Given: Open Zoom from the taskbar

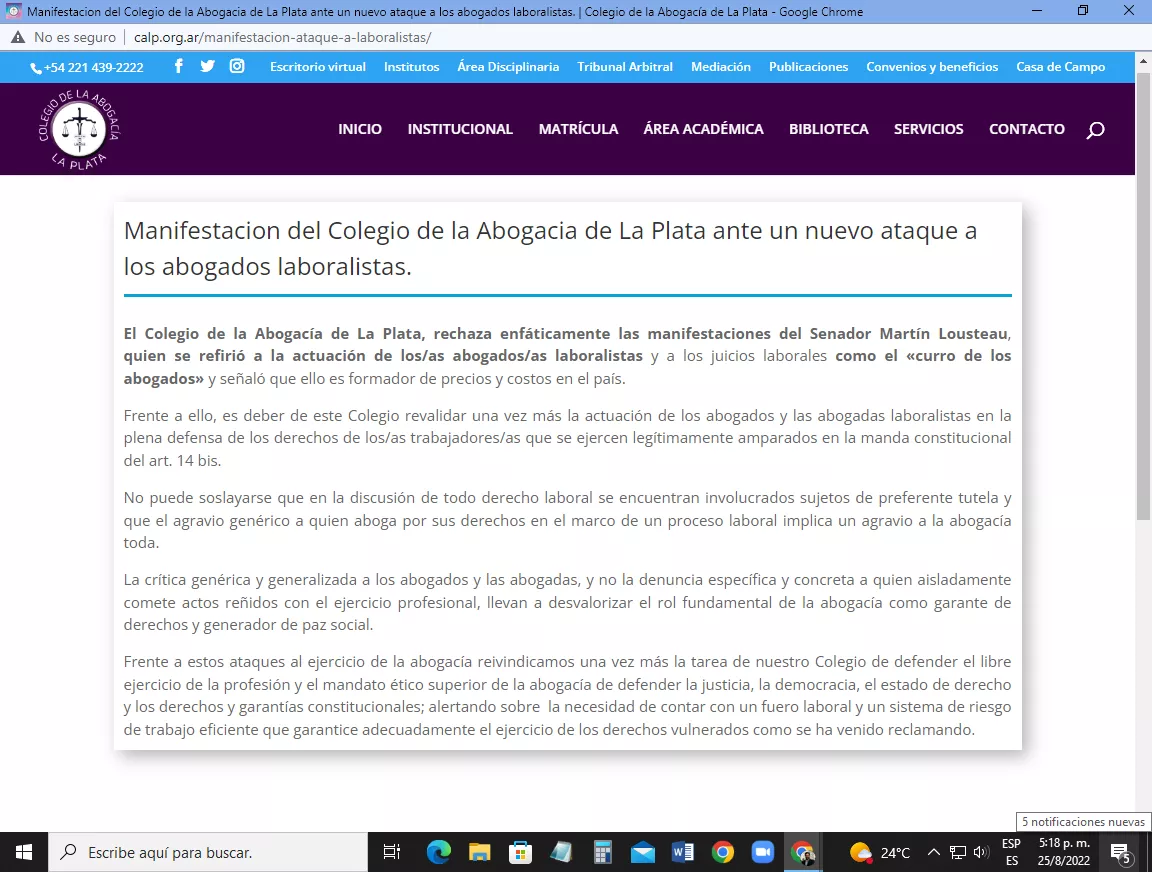Looking at the screenshot, I should (763, 852).
